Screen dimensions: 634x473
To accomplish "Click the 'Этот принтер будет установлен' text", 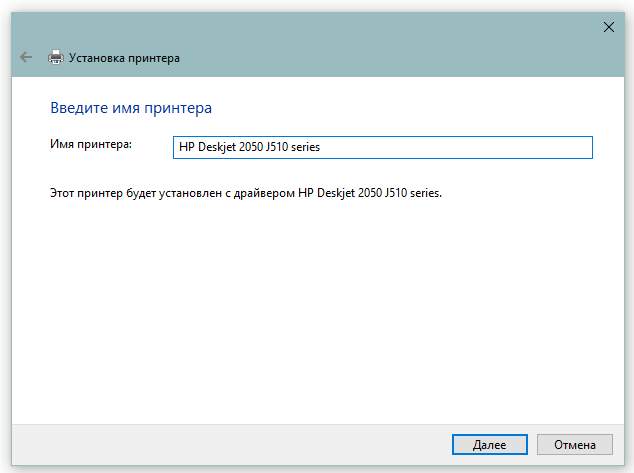I will click(136, 193).
